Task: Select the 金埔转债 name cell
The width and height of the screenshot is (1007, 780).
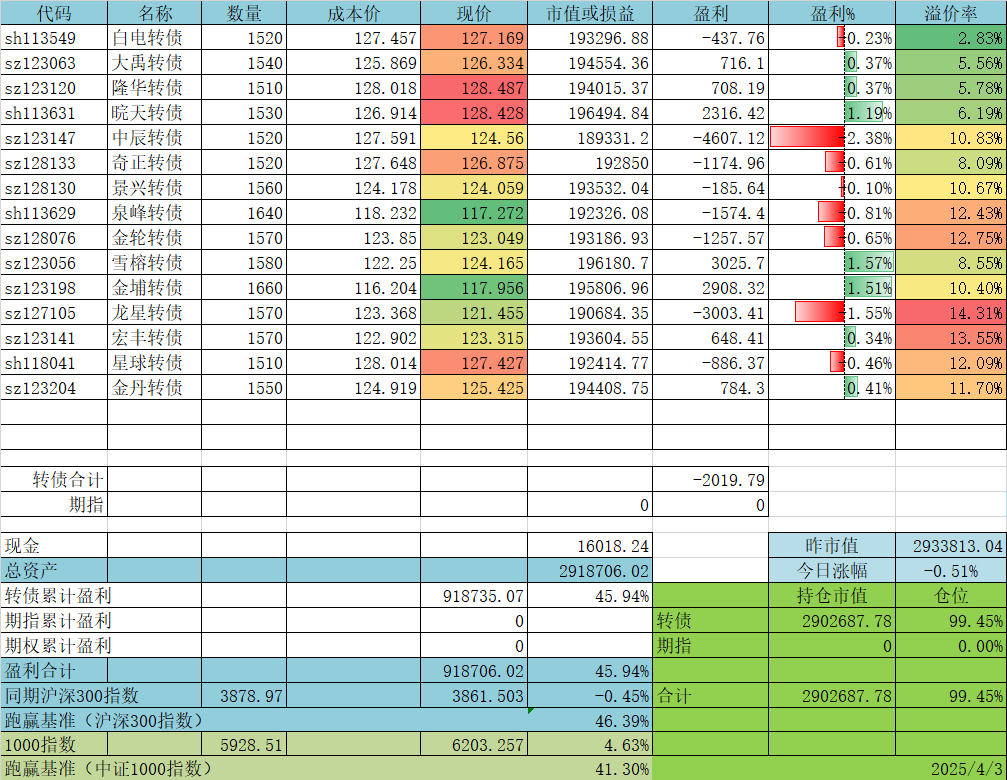Action: [x=155, y=288]
